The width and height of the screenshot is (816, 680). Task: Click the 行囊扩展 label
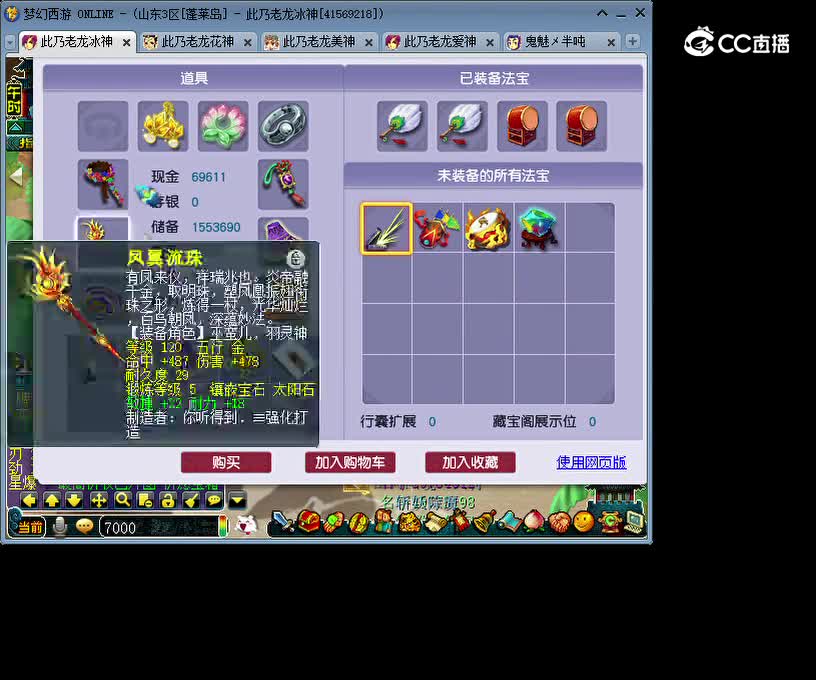tap(388, 421)
